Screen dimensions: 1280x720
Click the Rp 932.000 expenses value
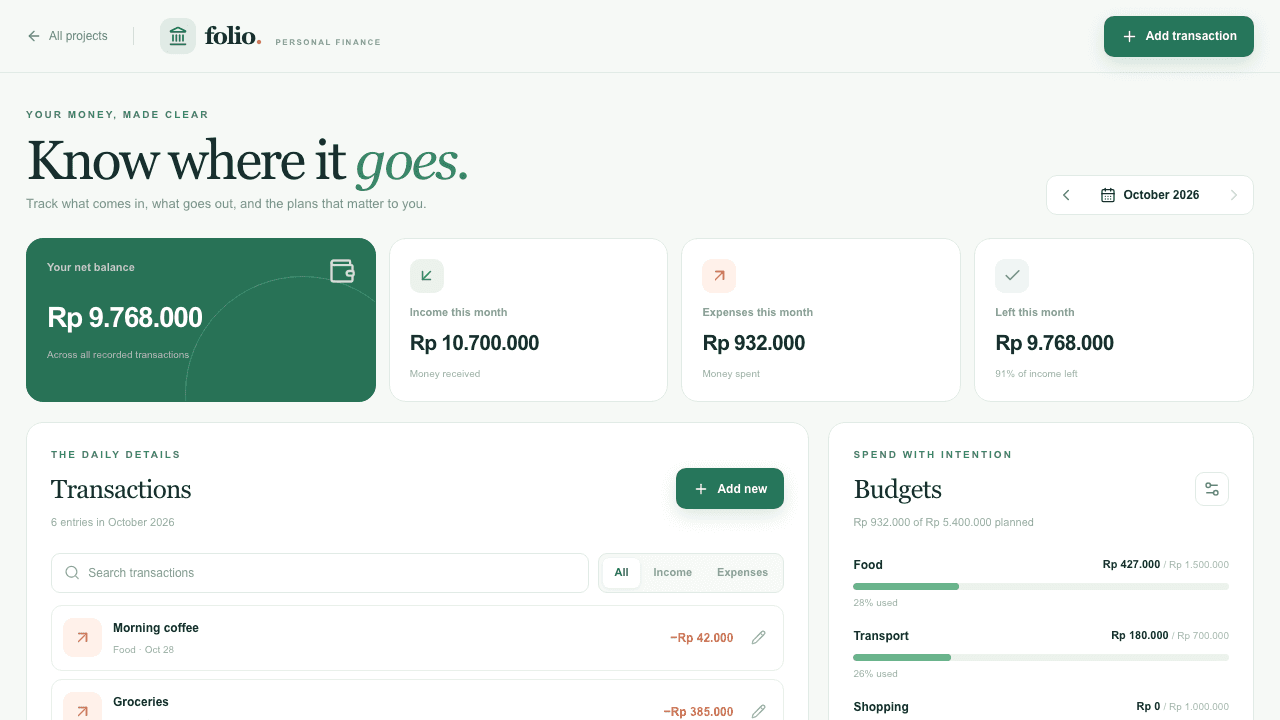coord(754,343)
